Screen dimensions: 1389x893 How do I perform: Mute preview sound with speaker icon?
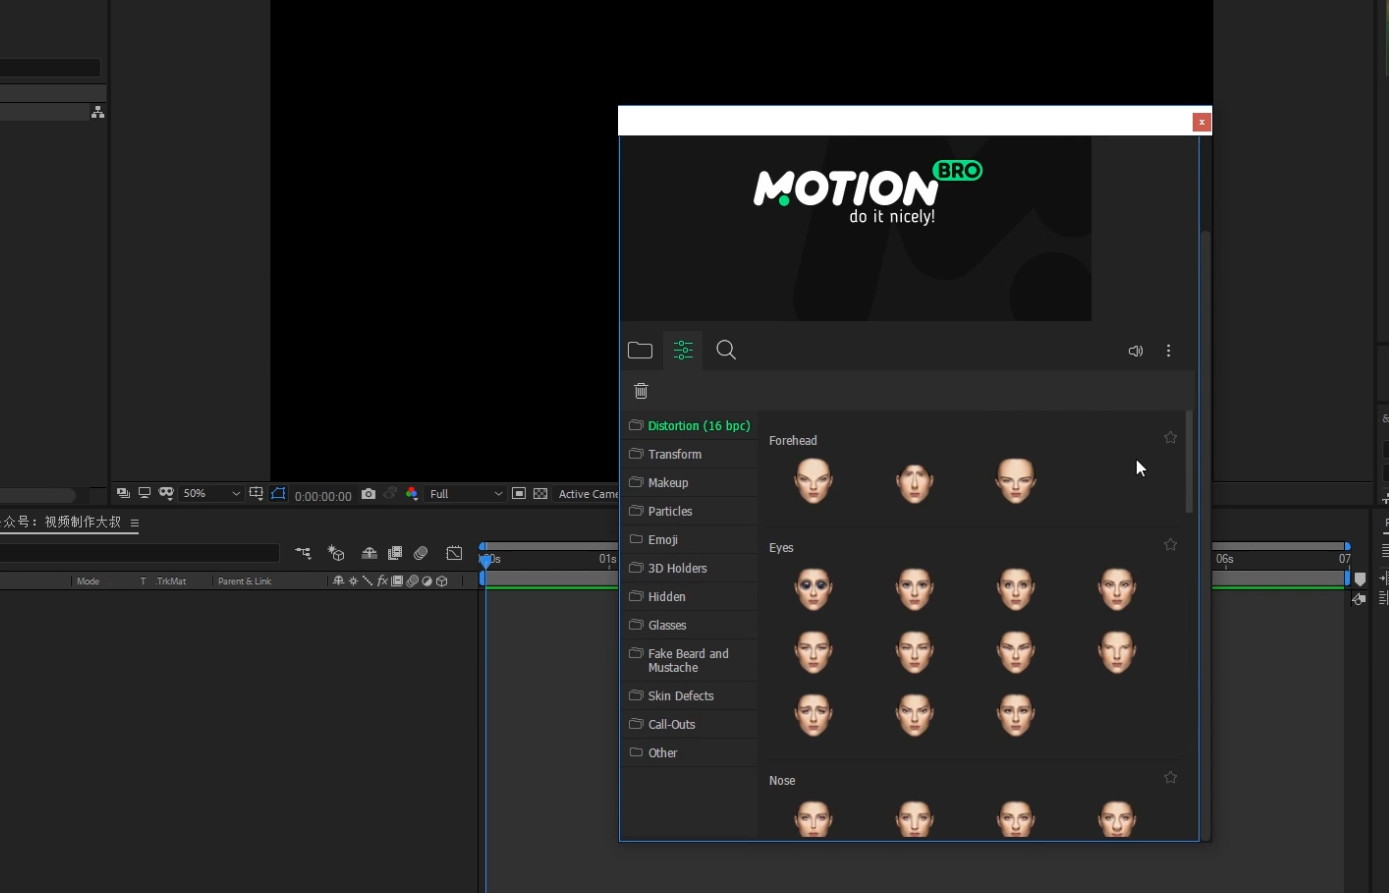click(1135, 351)
